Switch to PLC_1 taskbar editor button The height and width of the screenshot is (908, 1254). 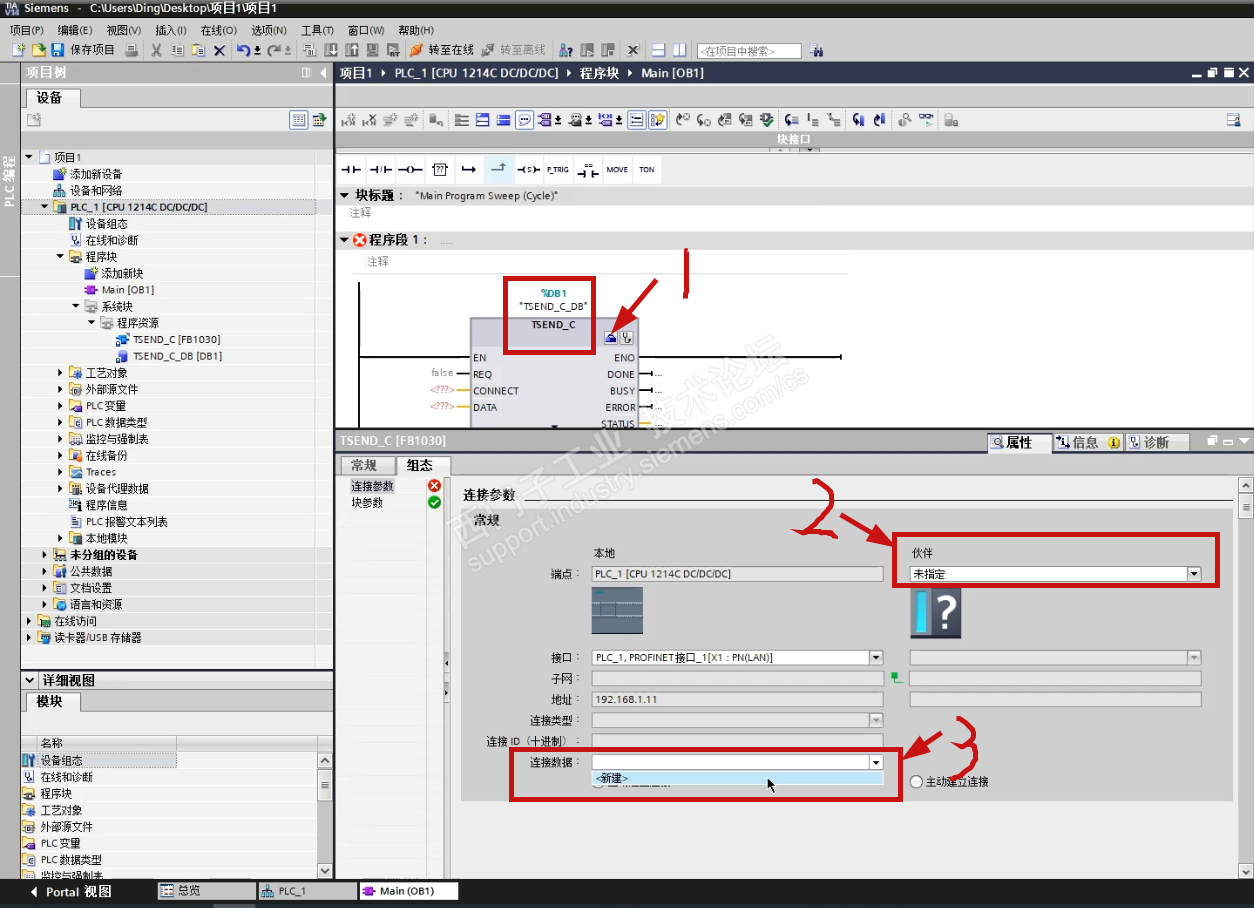pos(307,891)
